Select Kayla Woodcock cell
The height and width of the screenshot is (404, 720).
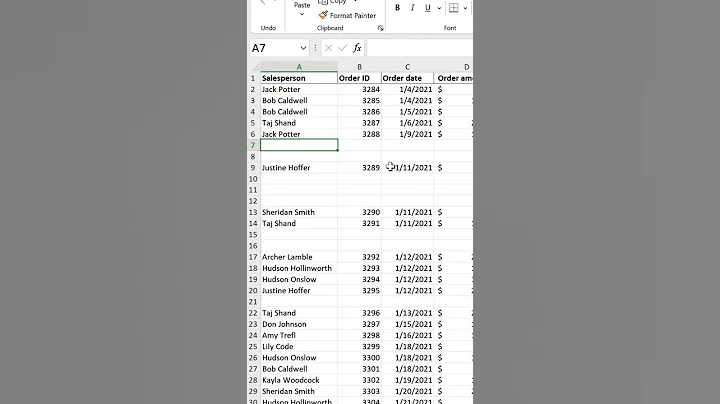pyautogui.click(x=299, y=380)
